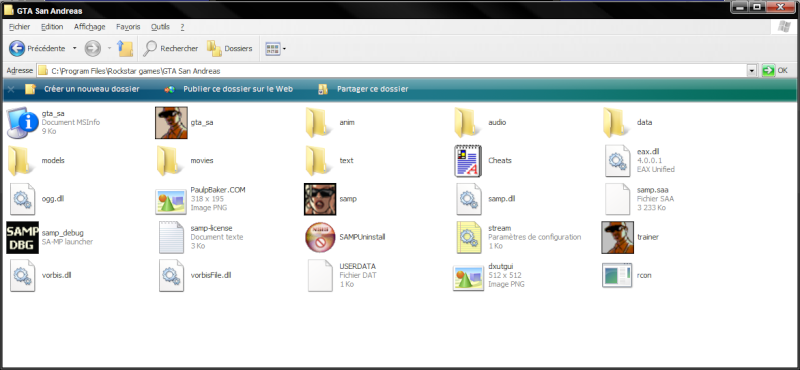Open the Outils menu
This screenshot has width=800, height=370.
pos(160,27)
